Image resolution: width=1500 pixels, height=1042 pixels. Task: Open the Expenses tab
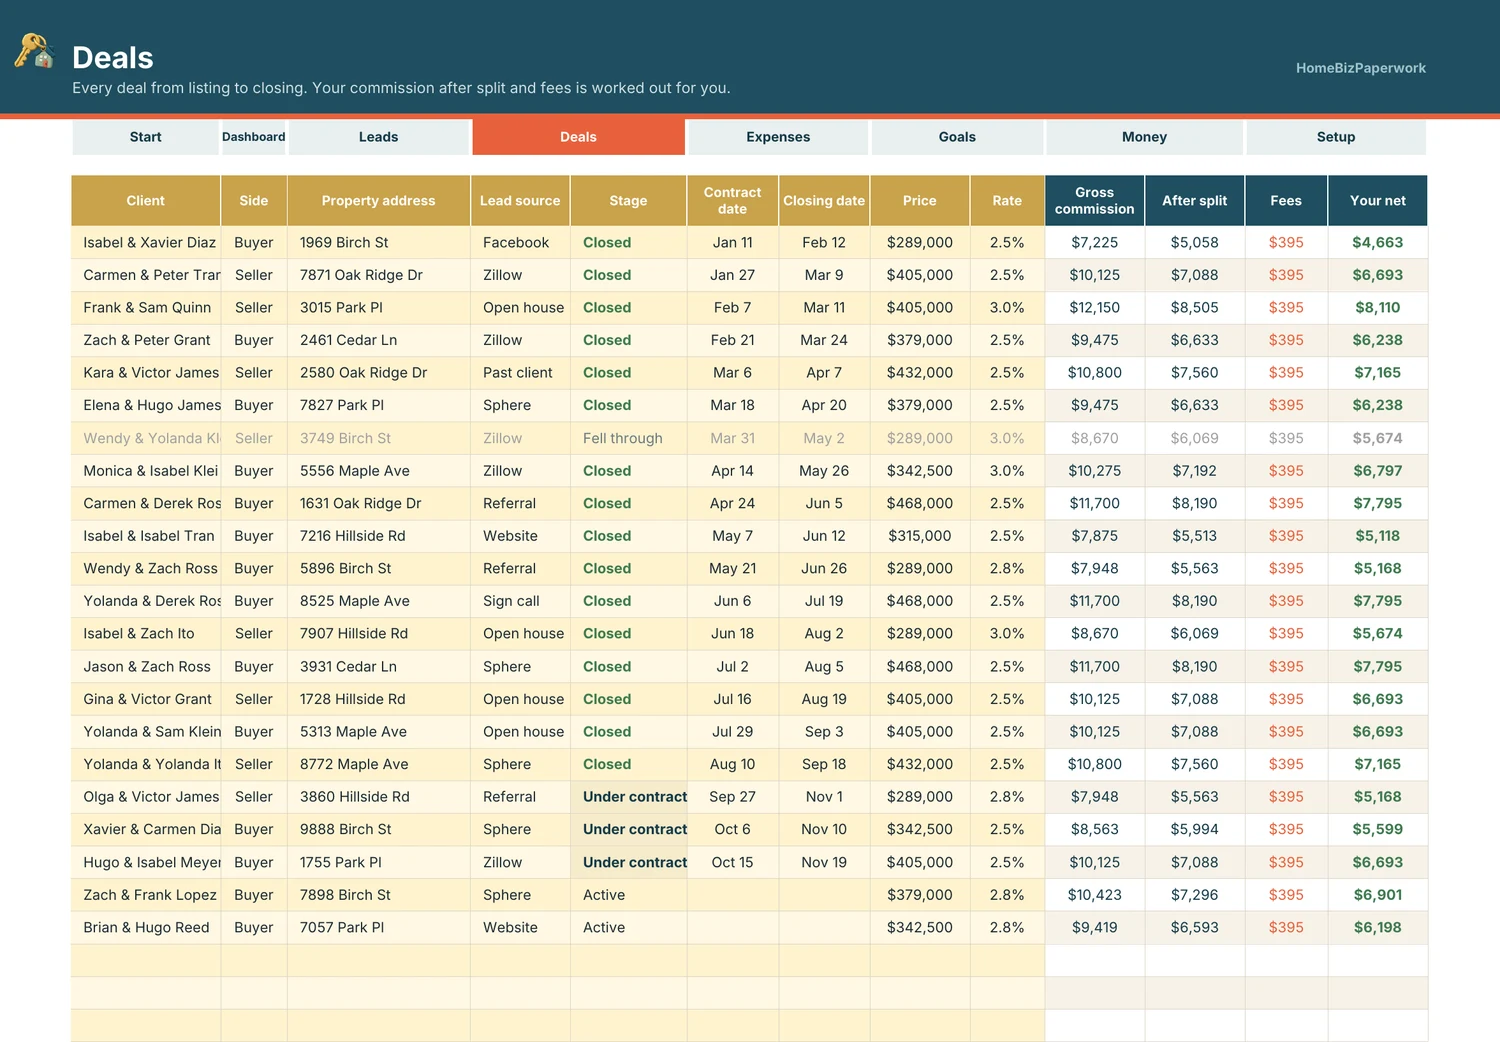click(778, 137)
